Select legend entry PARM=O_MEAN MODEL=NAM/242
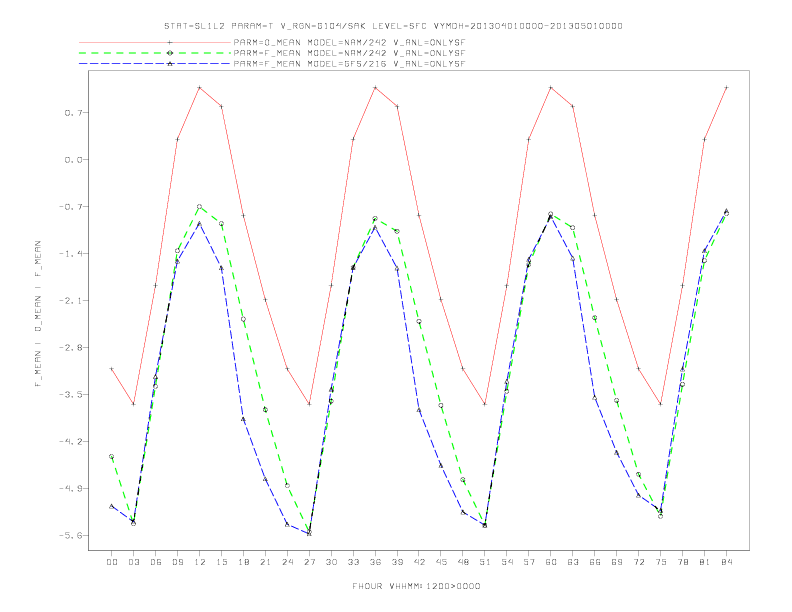This screenshot has height=612, width=792. (x=349, y=42)
